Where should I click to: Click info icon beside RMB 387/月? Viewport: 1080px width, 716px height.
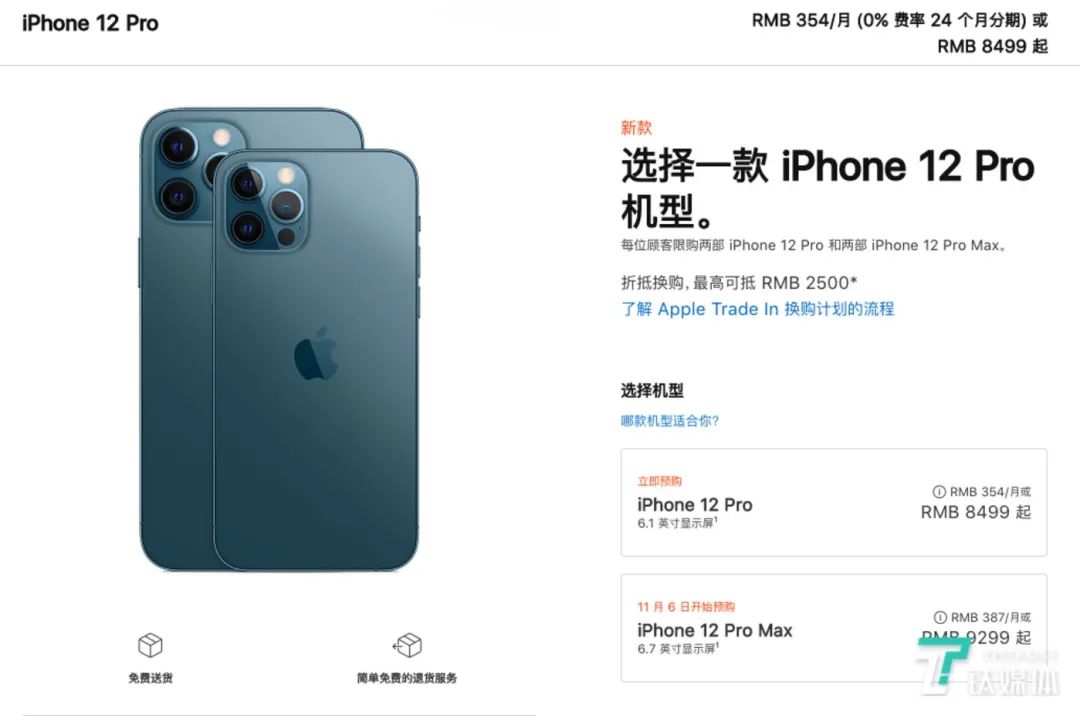(x=940, y=617)
